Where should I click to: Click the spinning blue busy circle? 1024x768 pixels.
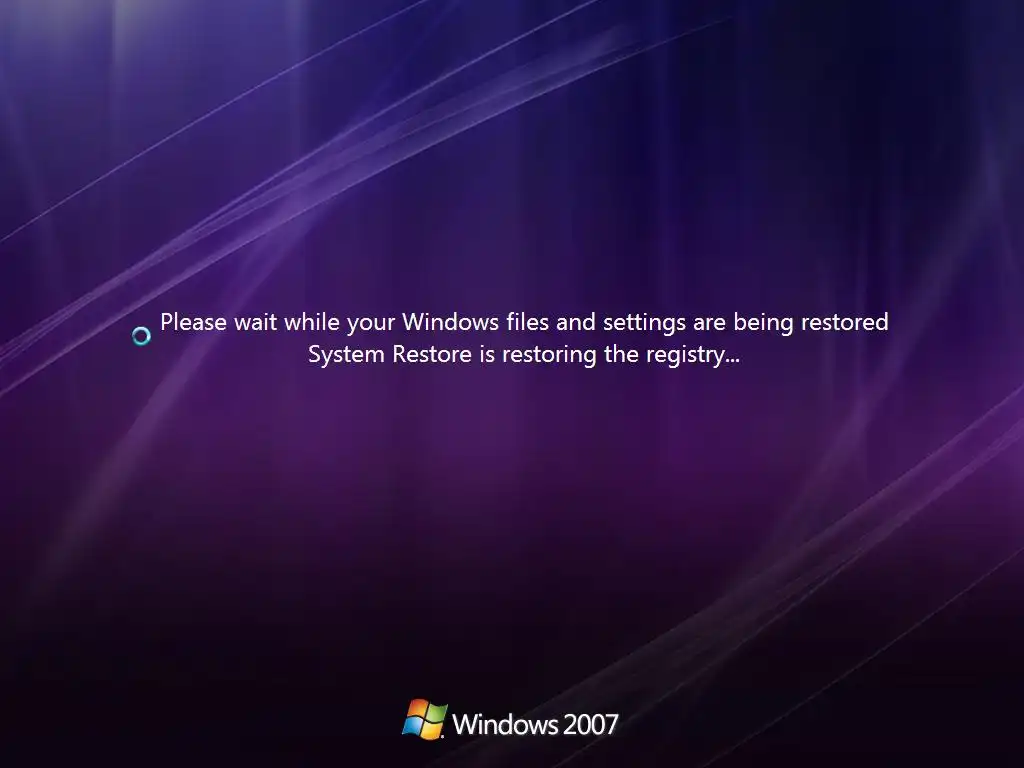click(141, 336)
